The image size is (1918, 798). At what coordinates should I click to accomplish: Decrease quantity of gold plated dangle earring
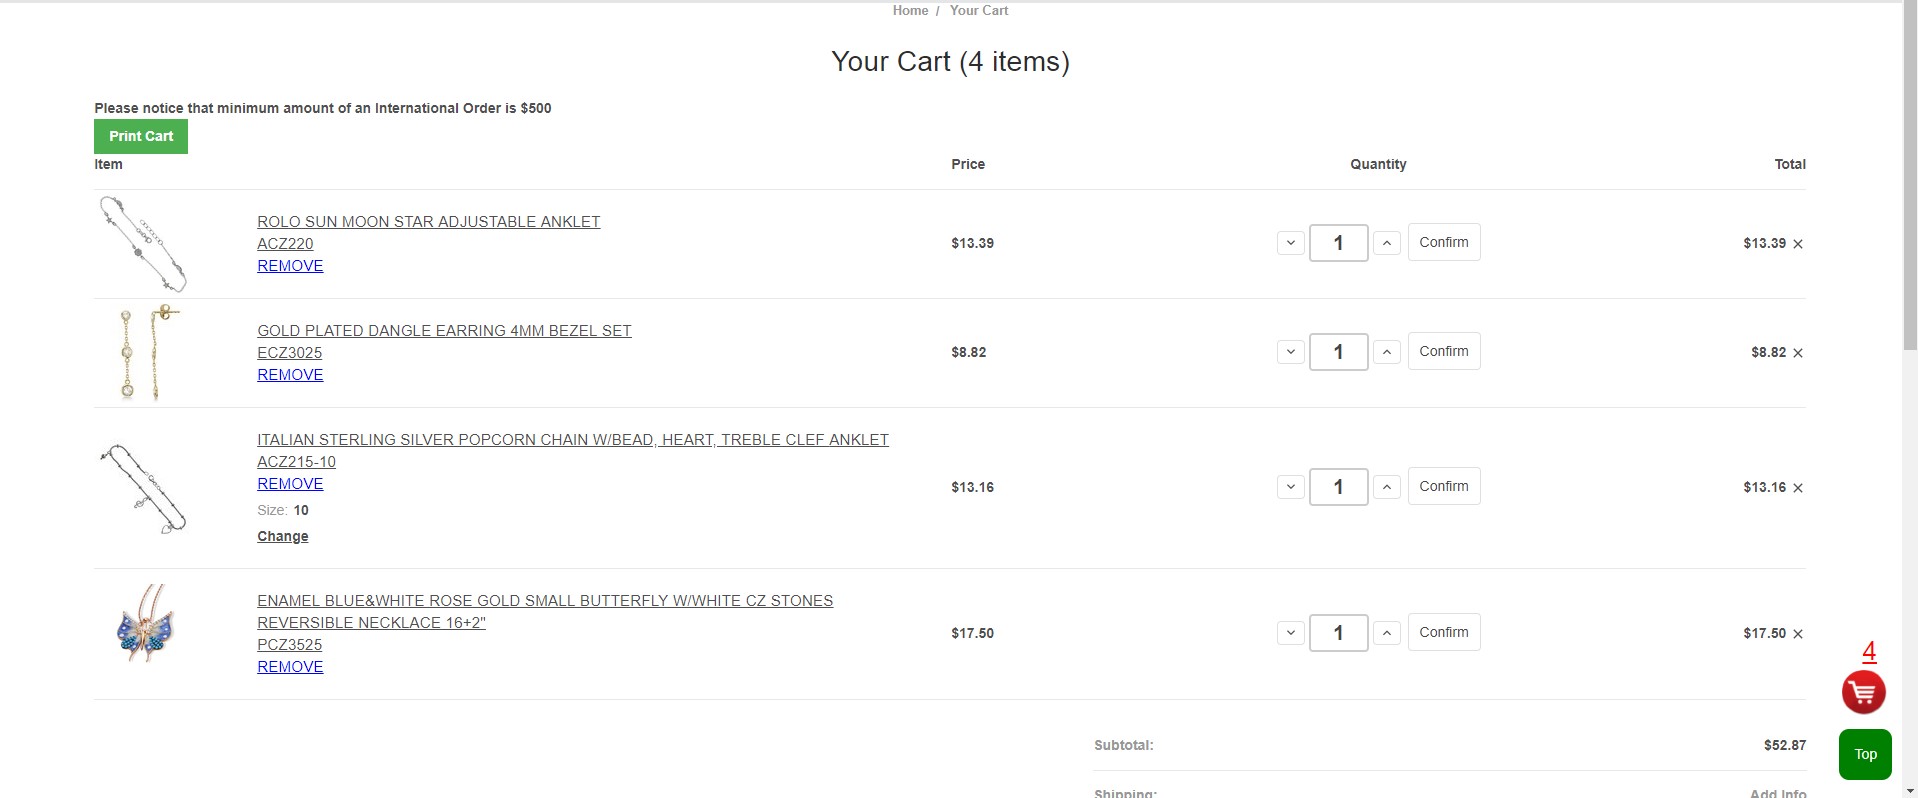[x=1291, y=352]
